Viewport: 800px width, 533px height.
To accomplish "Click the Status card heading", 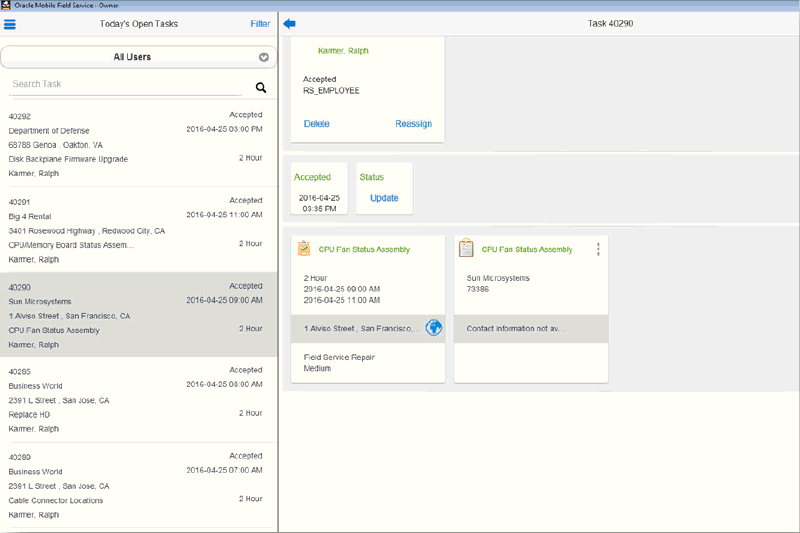I will click(371, 177).
